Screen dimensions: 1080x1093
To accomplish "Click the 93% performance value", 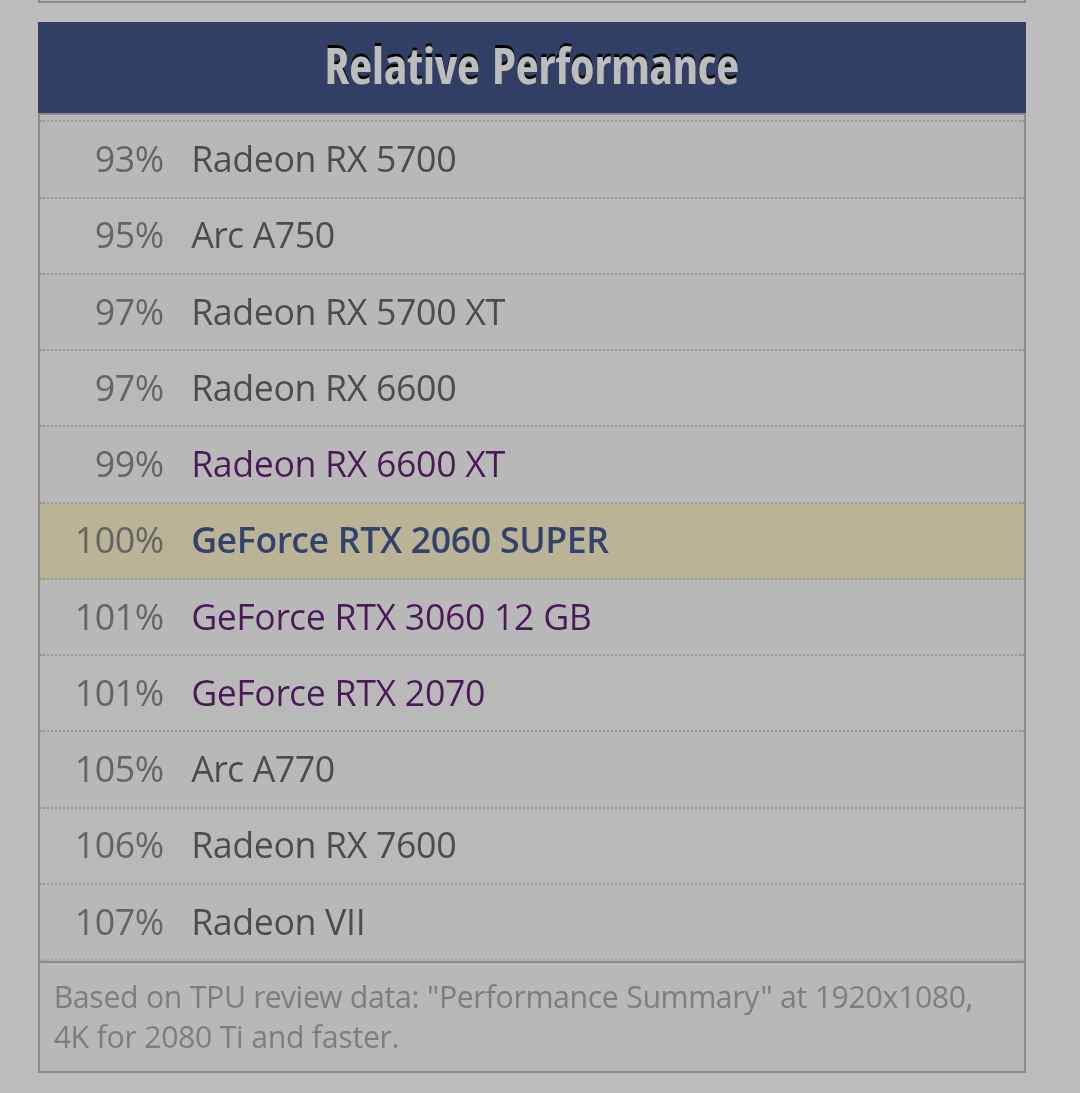I will [x=129, y=160].
